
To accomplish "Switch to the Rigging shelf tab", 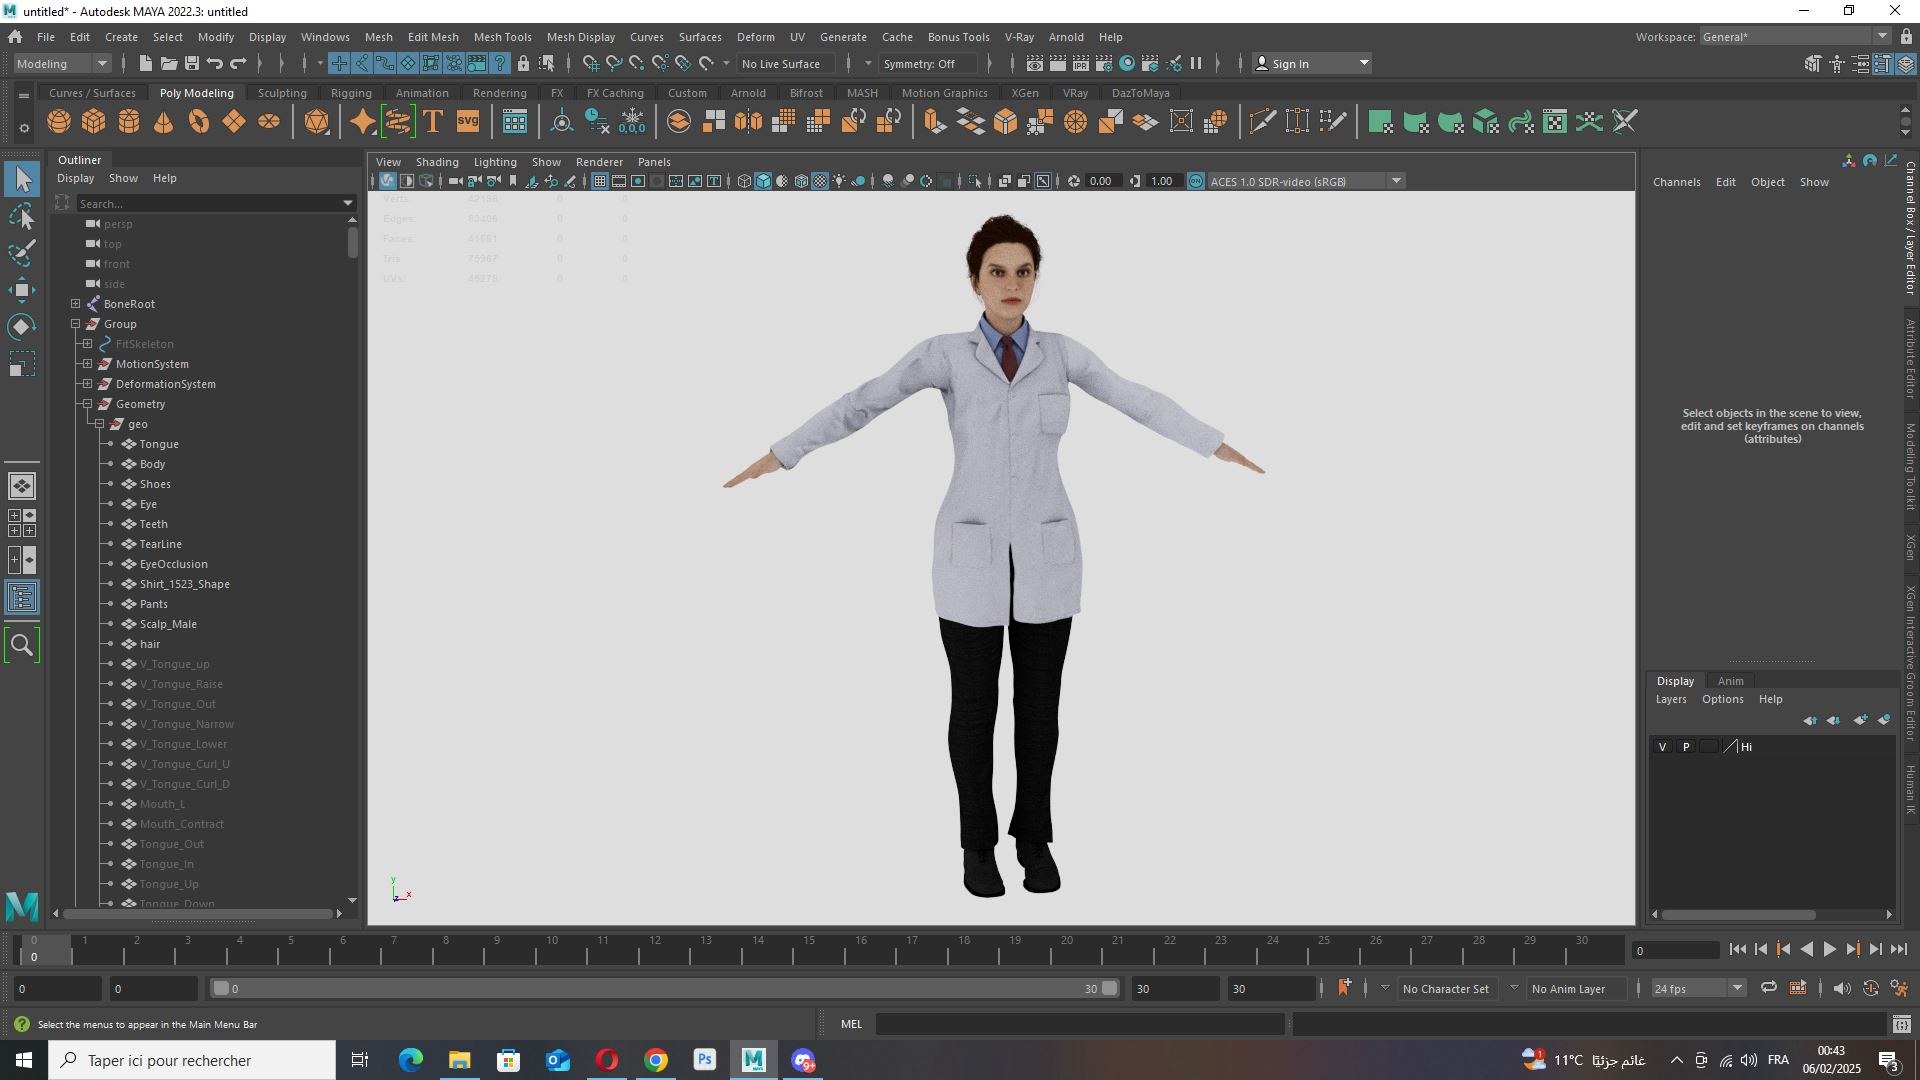I will coord(351,92).
